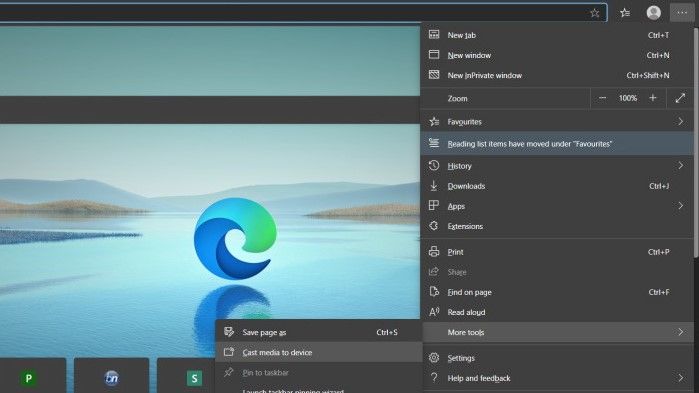Click the Find on page icon
This screenshot has height=393, width=699.
[434, 292]
